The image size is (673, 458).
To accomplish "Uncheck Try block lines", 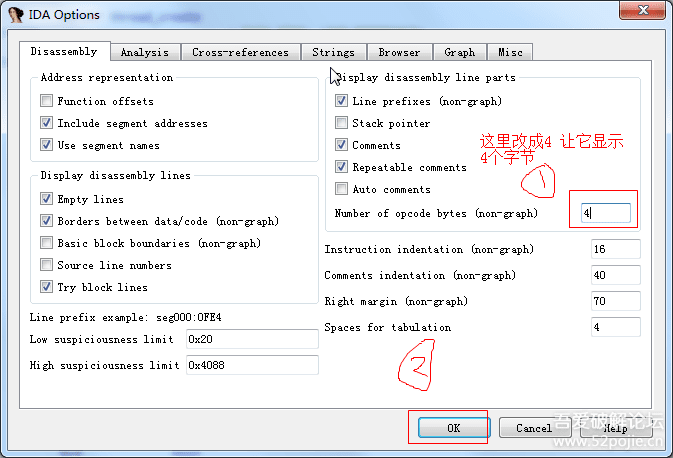I will [x=46, y=286].
